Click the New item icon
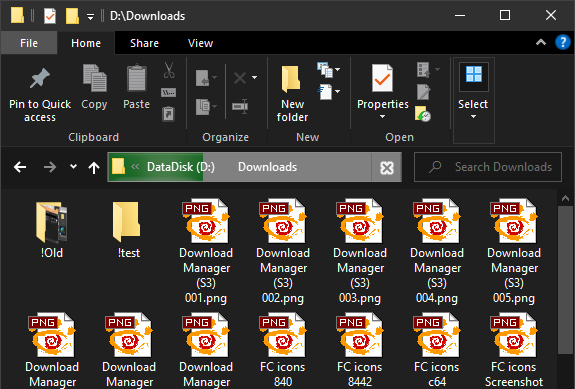Screen dimensions: 575x389 pyautogui.click(x=325, y=70)
